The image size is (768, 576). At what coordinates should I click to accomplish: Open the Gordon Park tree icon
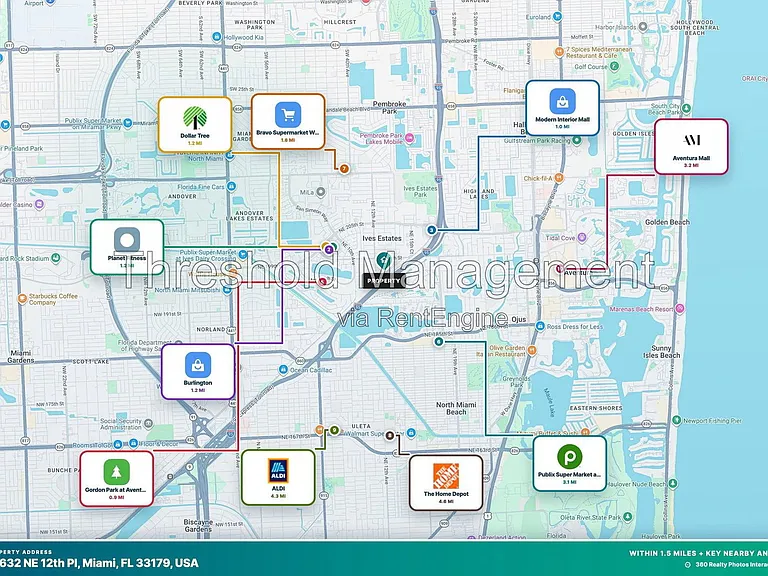(117, 472)
